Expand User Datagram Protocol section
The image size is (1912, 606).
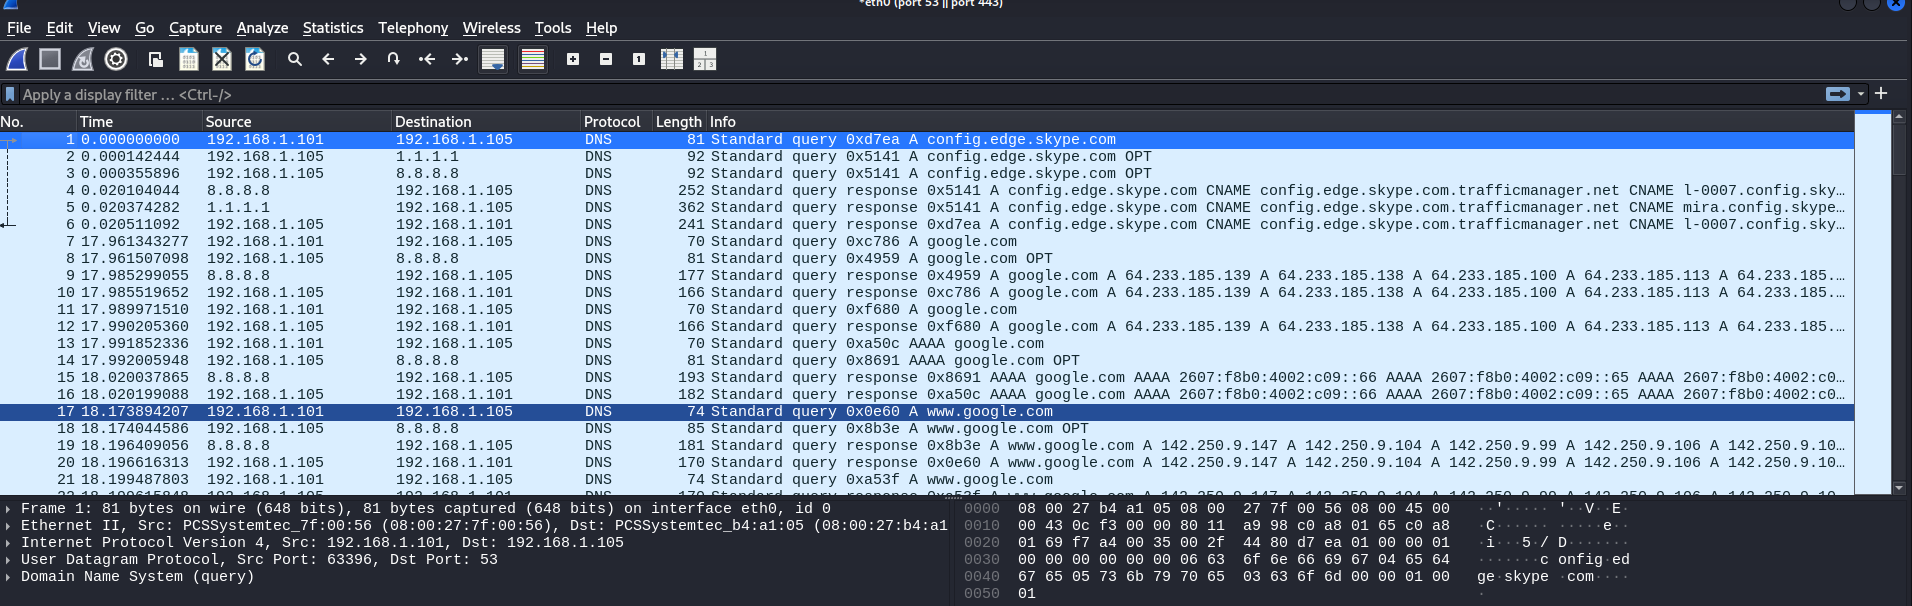(x=8, y=560)
